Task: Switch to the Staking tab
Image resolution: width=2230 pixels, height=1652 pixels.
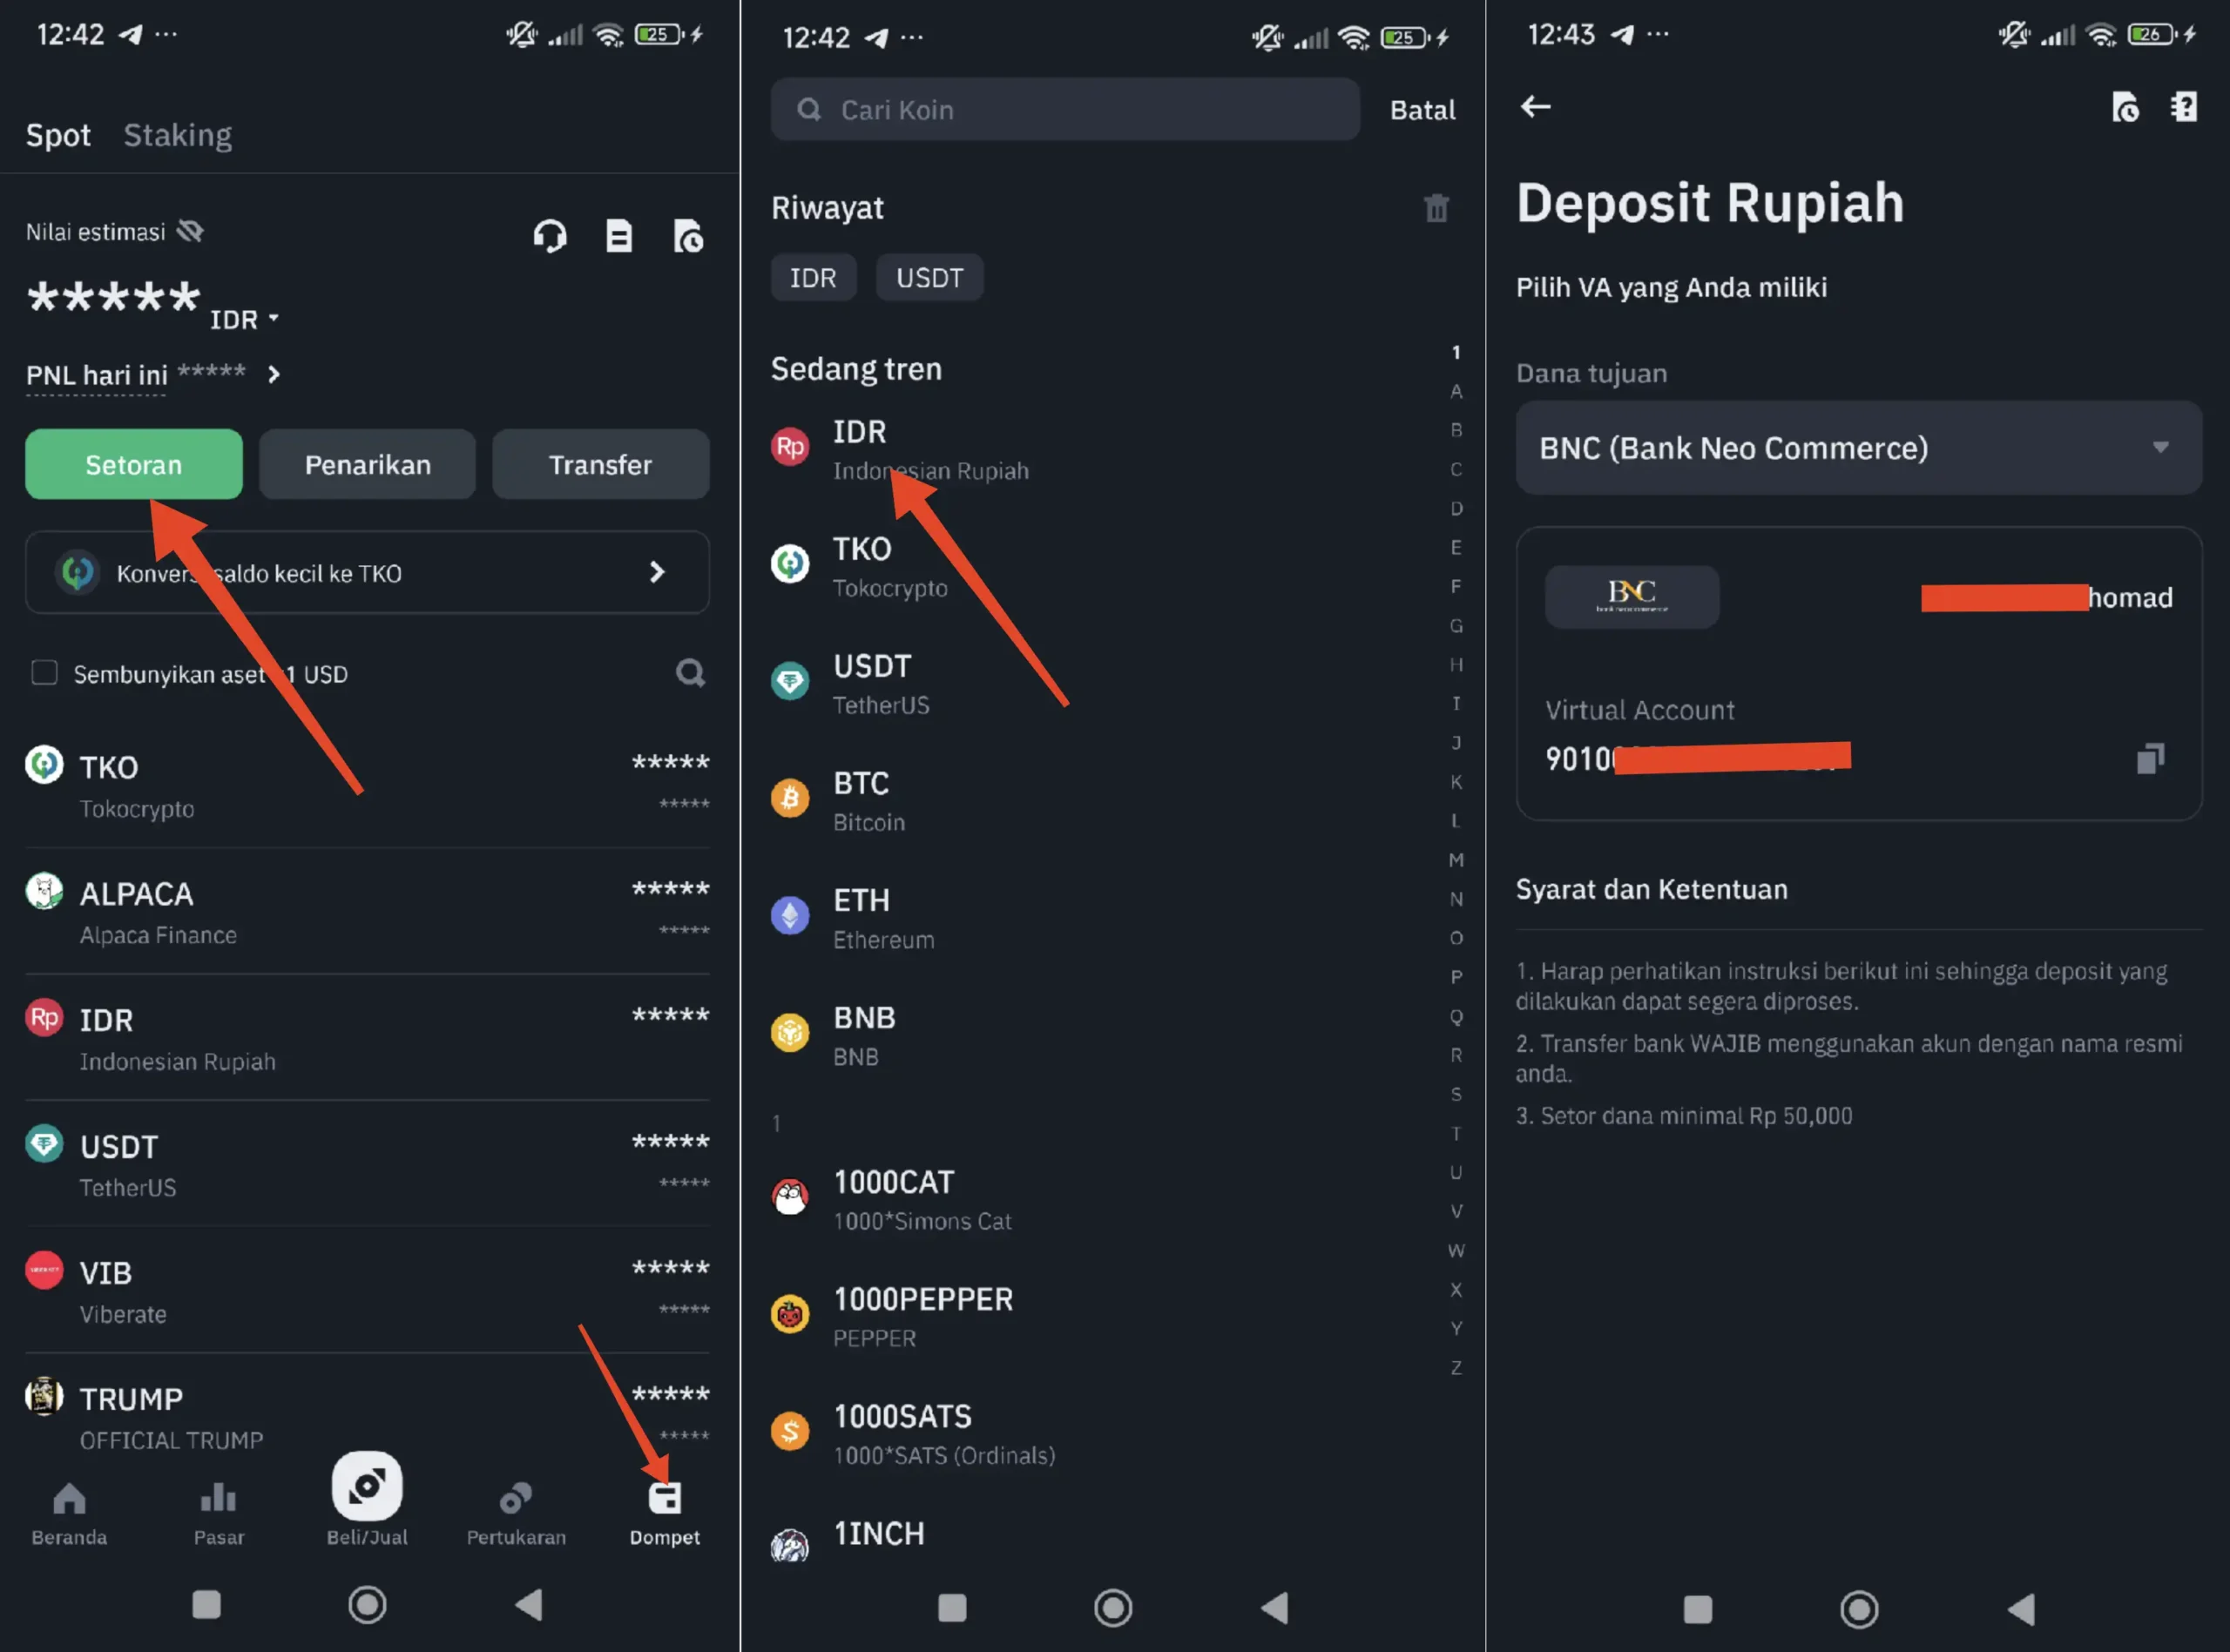Action: click(x=178, y=135)
